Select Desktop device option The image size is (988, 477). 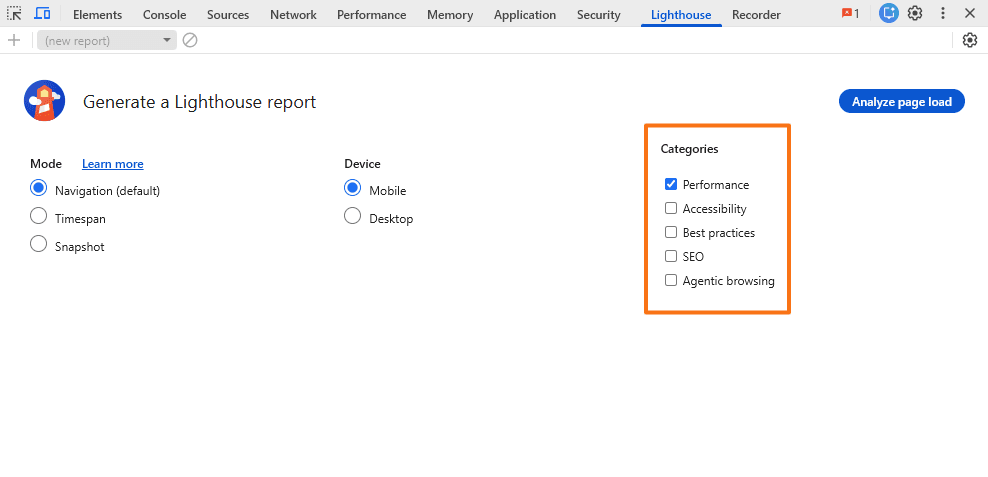click(353, 216)
